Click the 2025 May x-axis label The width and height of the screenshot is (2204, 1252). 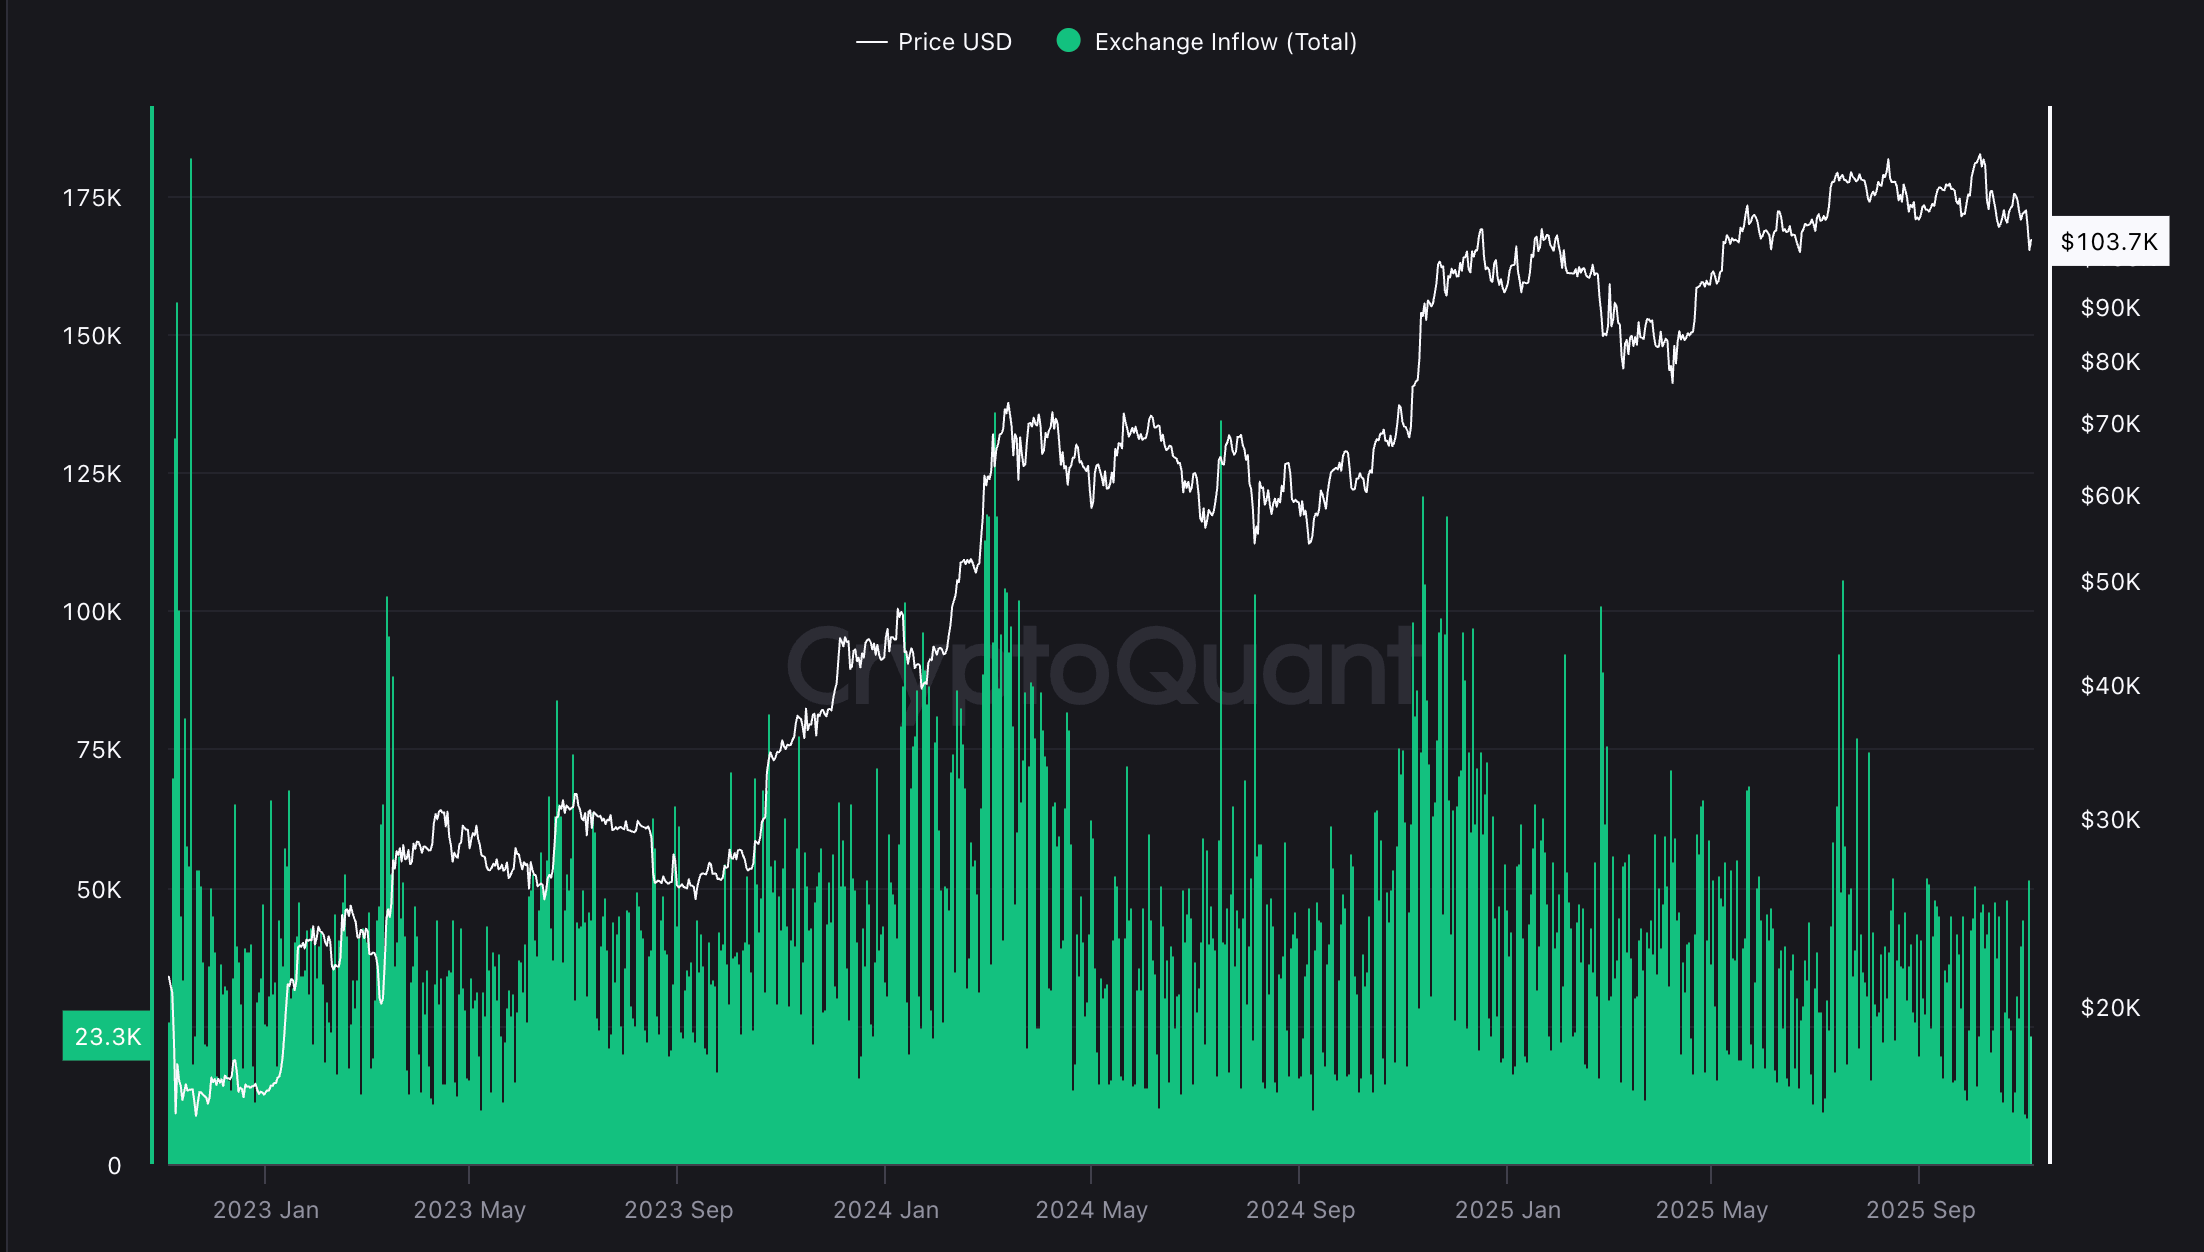tap(1711, 1210)
